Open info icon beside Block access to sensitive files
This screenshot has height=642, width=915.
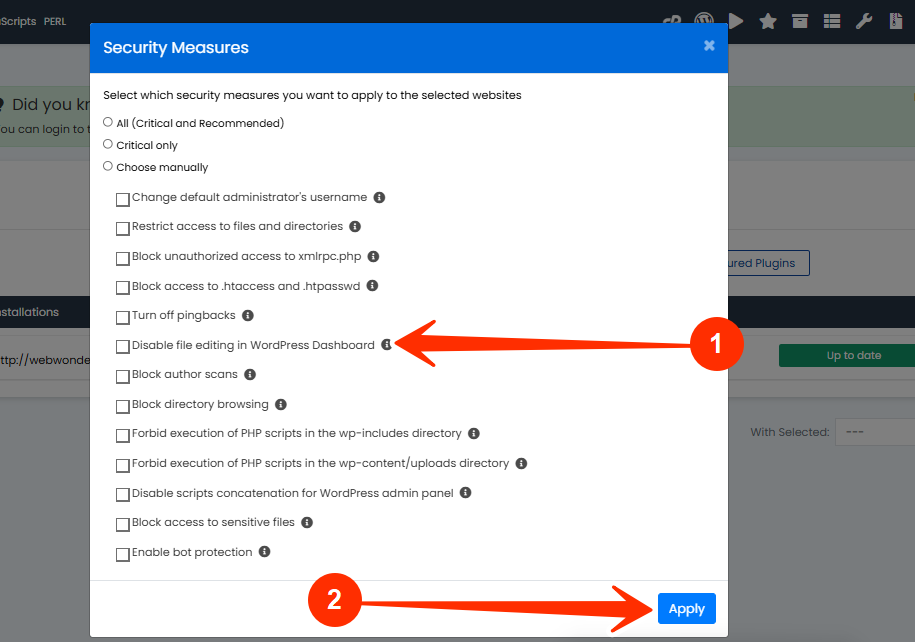point(307,522)
